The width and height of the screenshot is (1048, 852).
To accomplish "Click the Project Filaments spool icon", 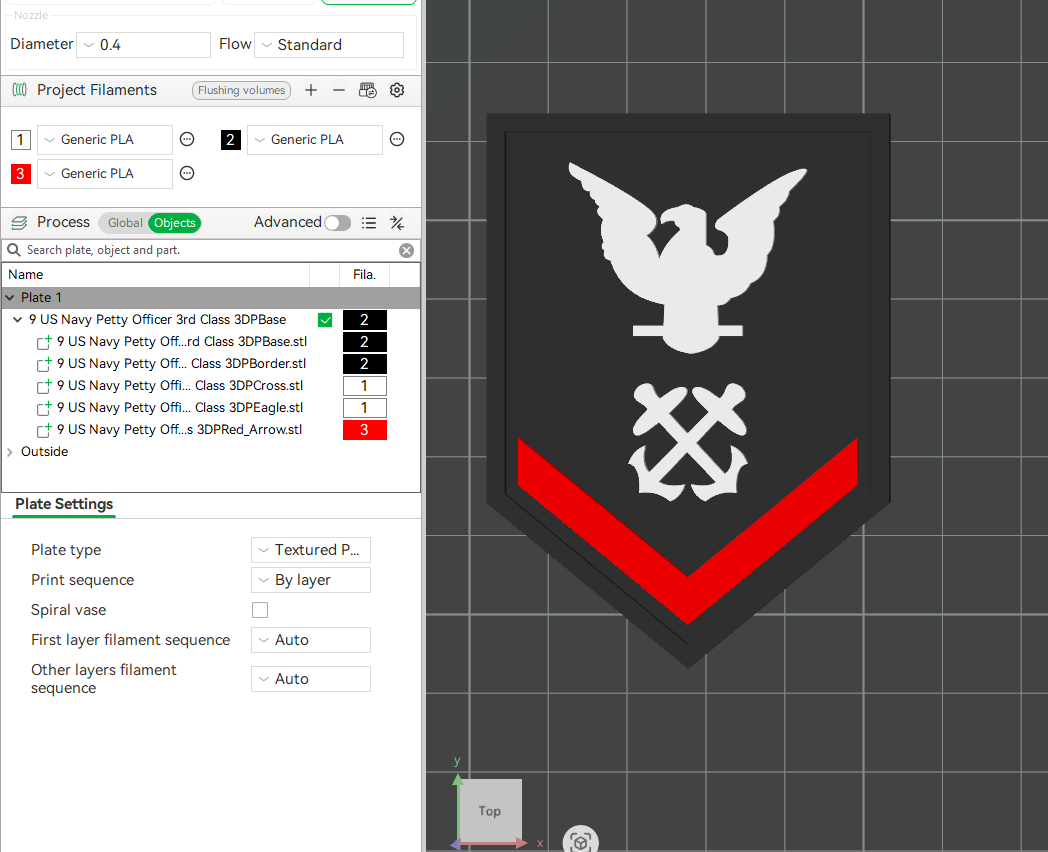I will coord(19,90).
